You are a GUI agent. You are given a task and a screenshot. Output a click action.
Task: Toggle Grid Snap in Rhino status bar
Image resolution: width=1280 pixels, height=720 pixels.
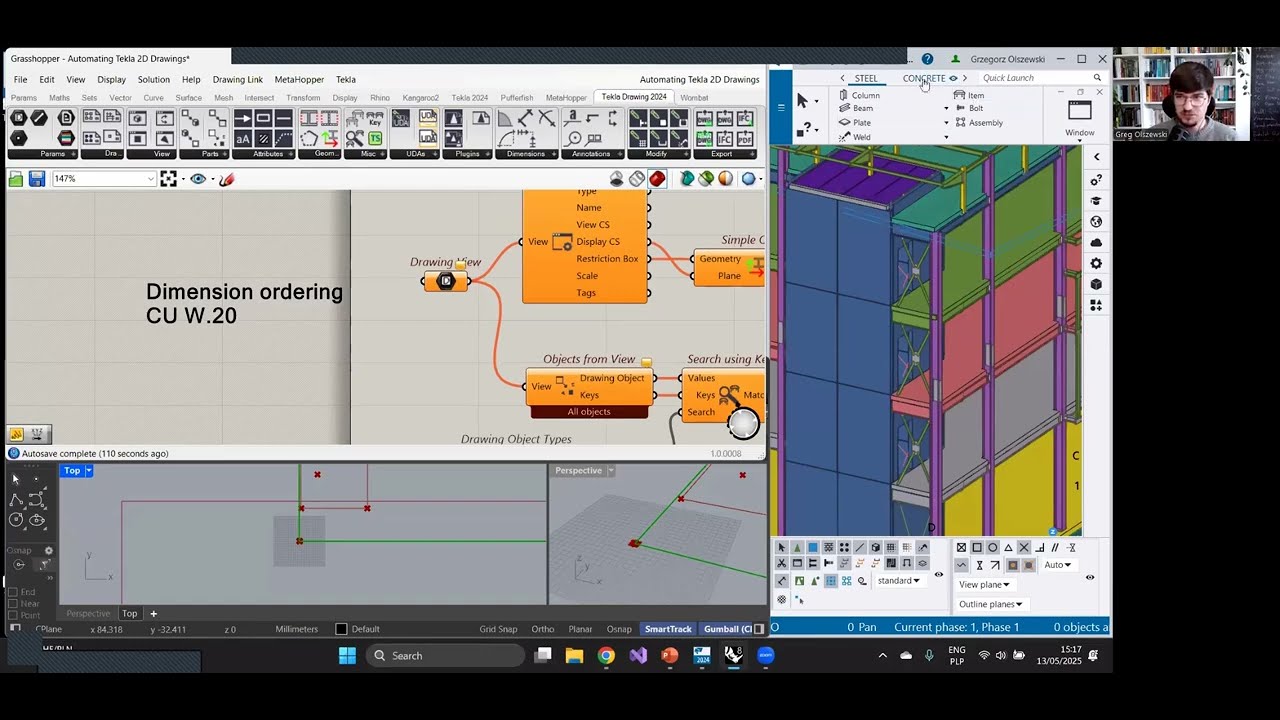[x=498, y=629]
